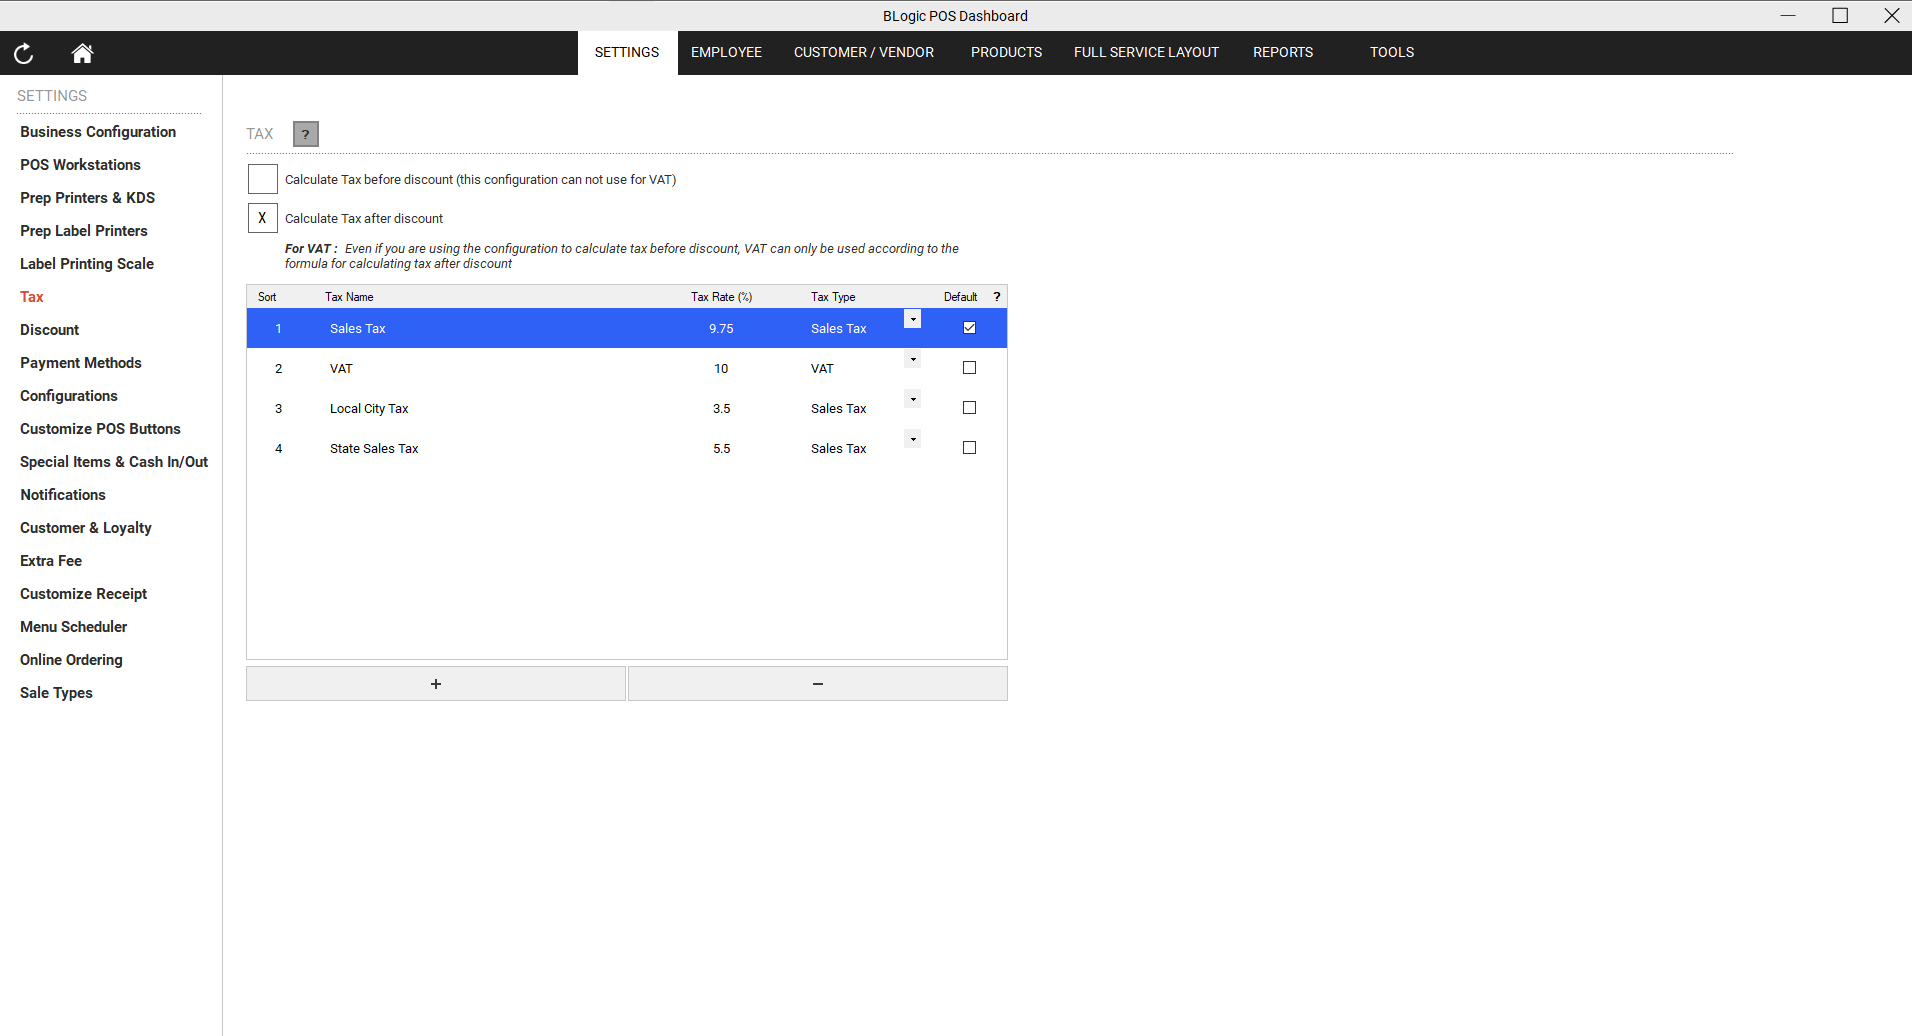Open Payment Methods settings
Viewport: 1912px width, 1036px height.
coord(81,363)
